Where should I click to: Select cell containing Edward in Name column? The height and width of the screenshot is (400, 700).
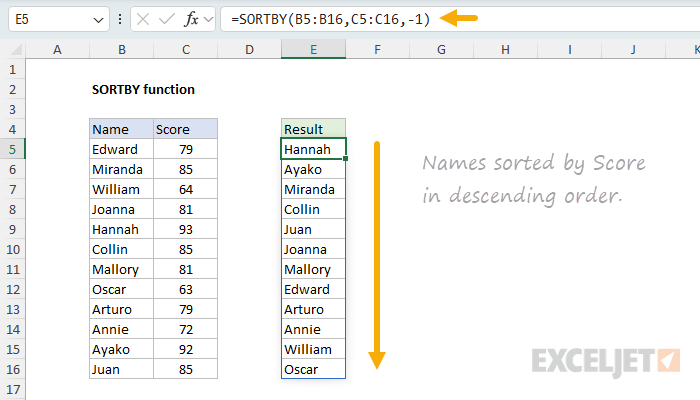pyautogui.click(x=121, y=149)
